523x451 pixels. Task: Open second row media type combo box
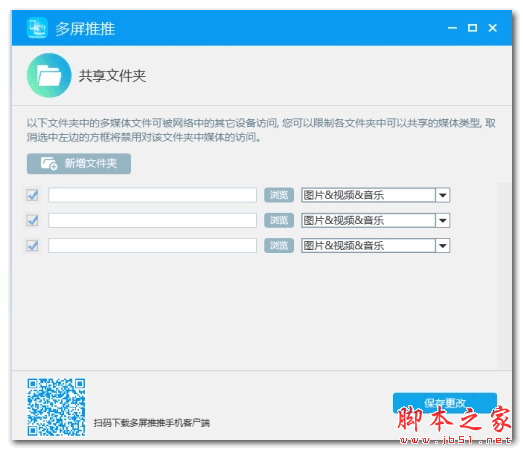tap(376, 220)
